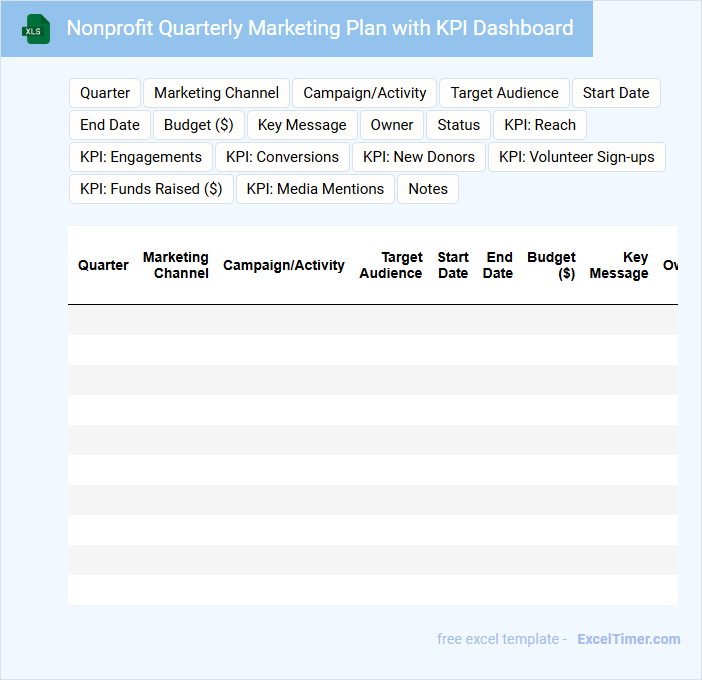Image resolution: width=702 pixels, height=680 pixels.
Task: Select the Marketing Channel tag
Action: coord(216,93)
